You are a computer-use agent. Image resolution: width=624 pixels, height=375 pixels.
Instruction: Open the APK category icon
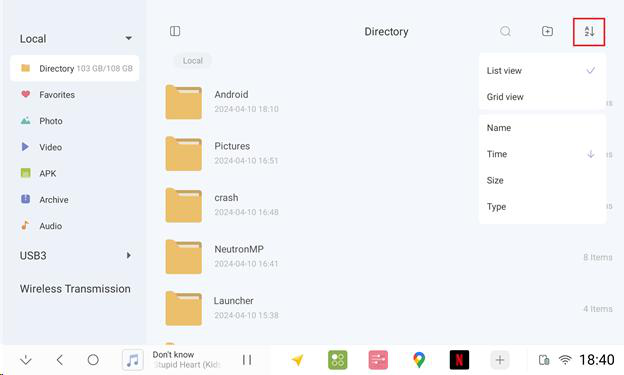[x=25, y=173]
